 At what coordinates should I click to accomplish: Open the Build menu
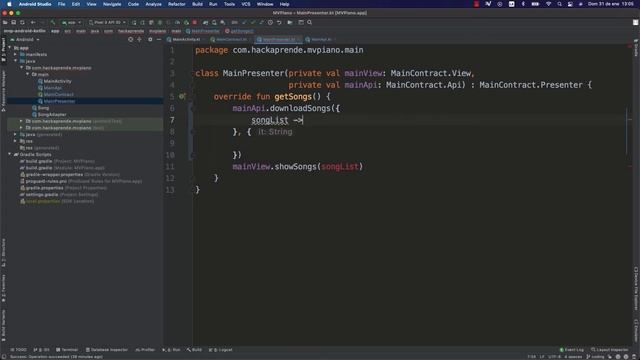coord(197,4)
